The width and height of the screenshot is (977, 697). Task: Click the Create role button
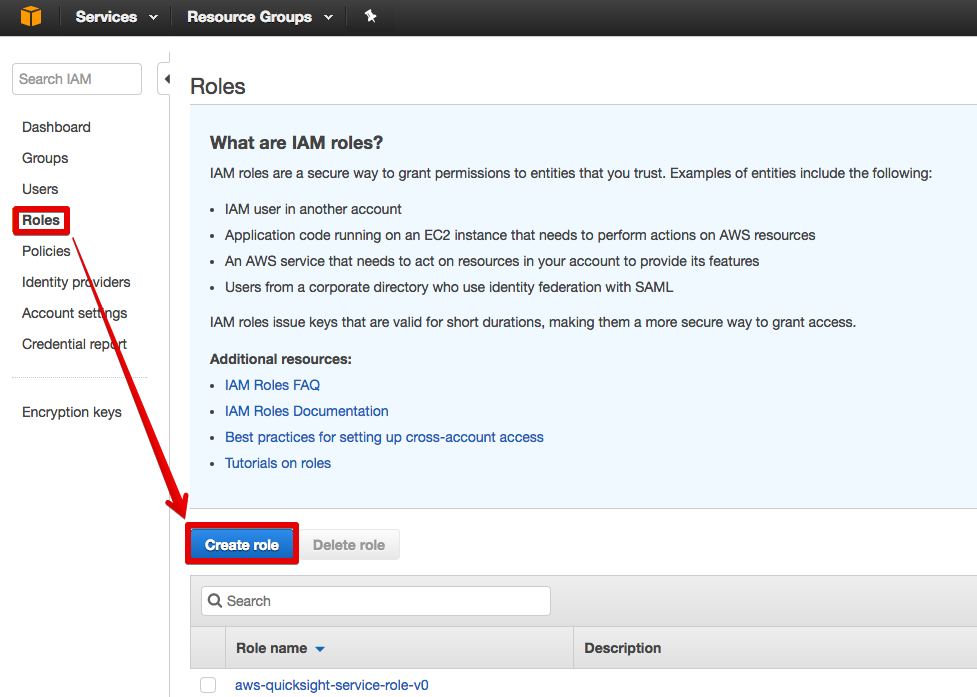pos(242,544)
